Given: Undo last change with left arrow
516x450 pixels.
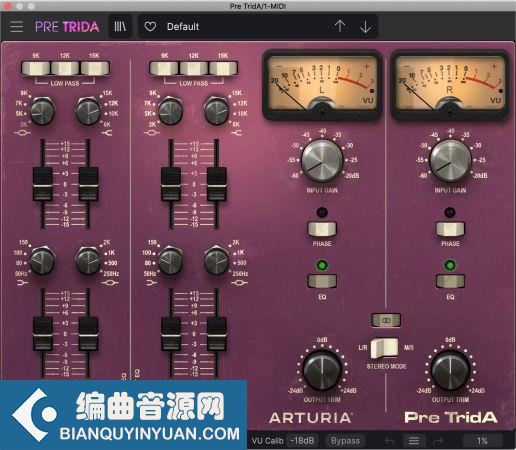Looking at the screenshot, I should tap(389, 441).
